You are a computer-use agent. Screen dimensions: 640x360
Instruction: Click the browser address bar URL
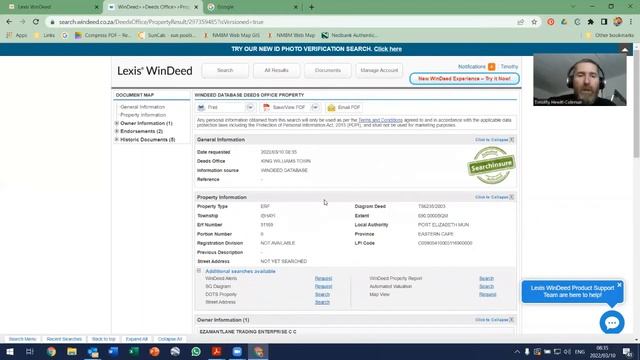[161, 22]
